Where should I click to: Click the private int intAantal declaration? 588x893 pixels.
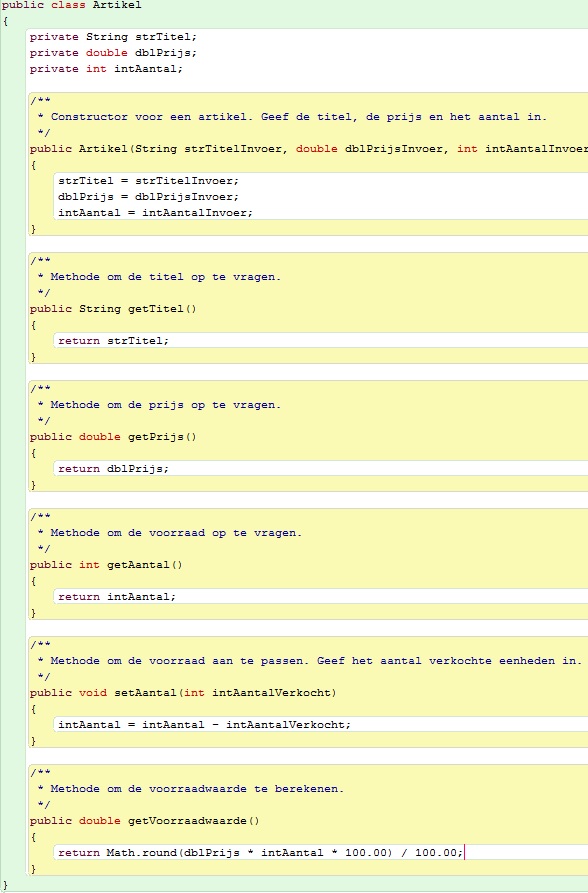[106, 69]
